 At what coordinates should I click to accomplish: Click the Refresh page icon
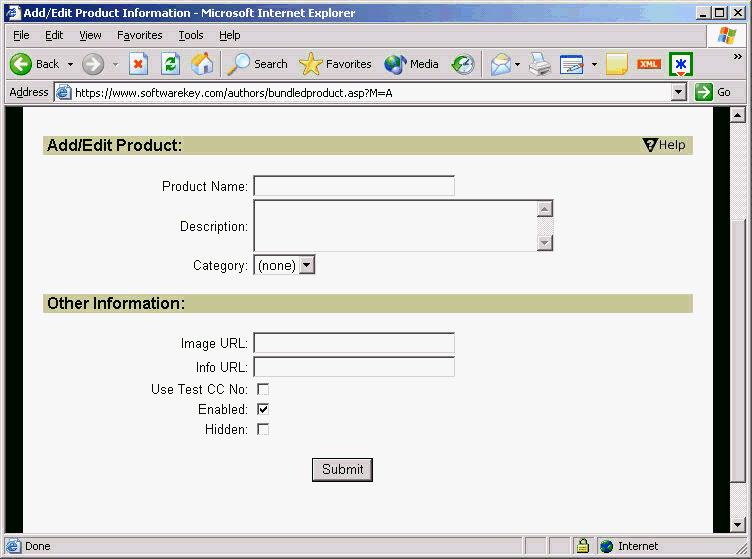170,64
